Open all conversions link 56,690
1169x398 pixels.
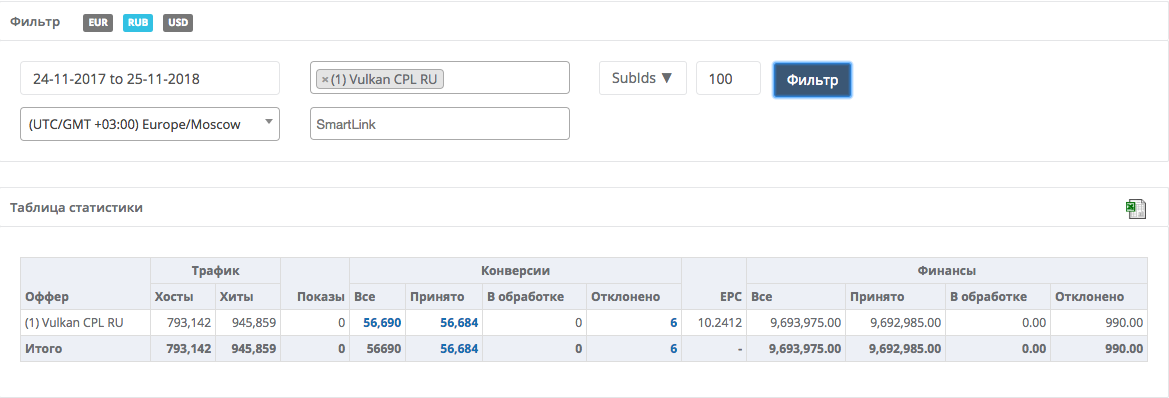point(382,323)
